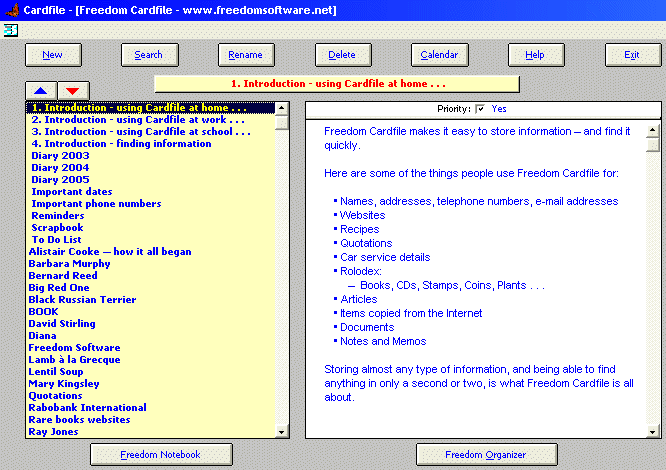Click the card list scroll up arrow

pyautogui.click(x=282, y=108)
